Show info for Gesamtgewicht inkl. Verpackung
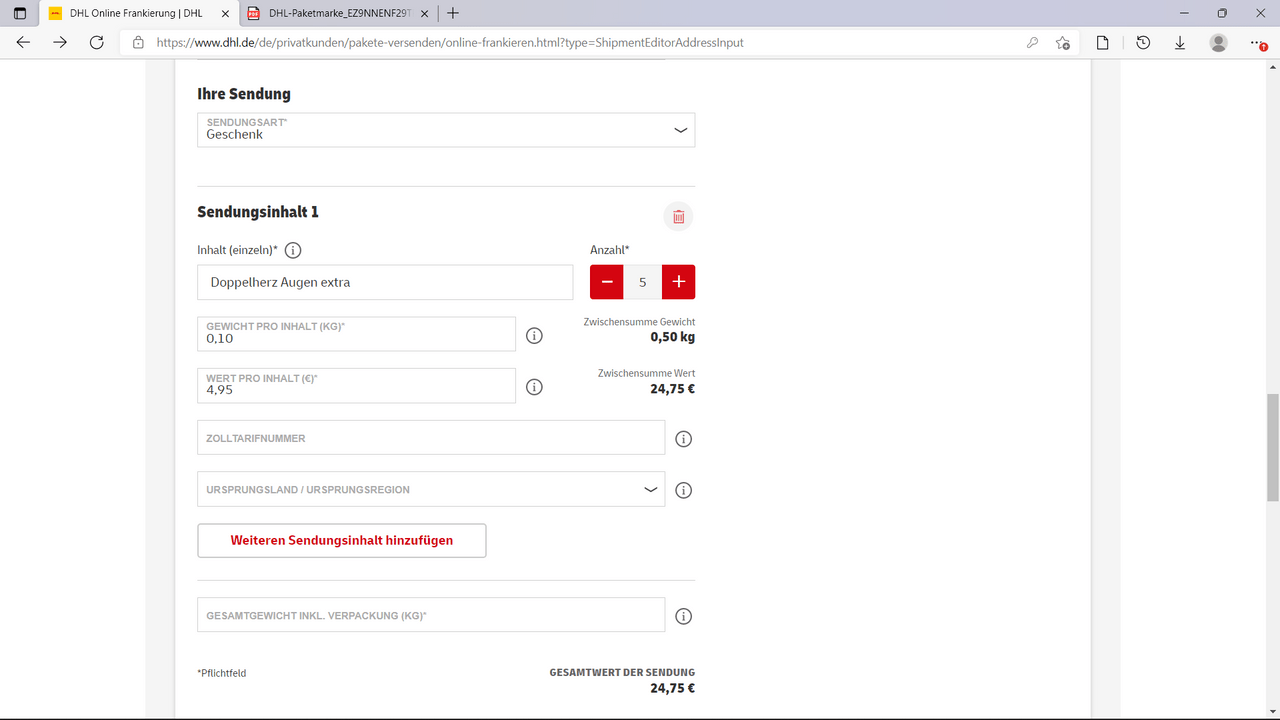1280x720 pixels. point(684,616)
